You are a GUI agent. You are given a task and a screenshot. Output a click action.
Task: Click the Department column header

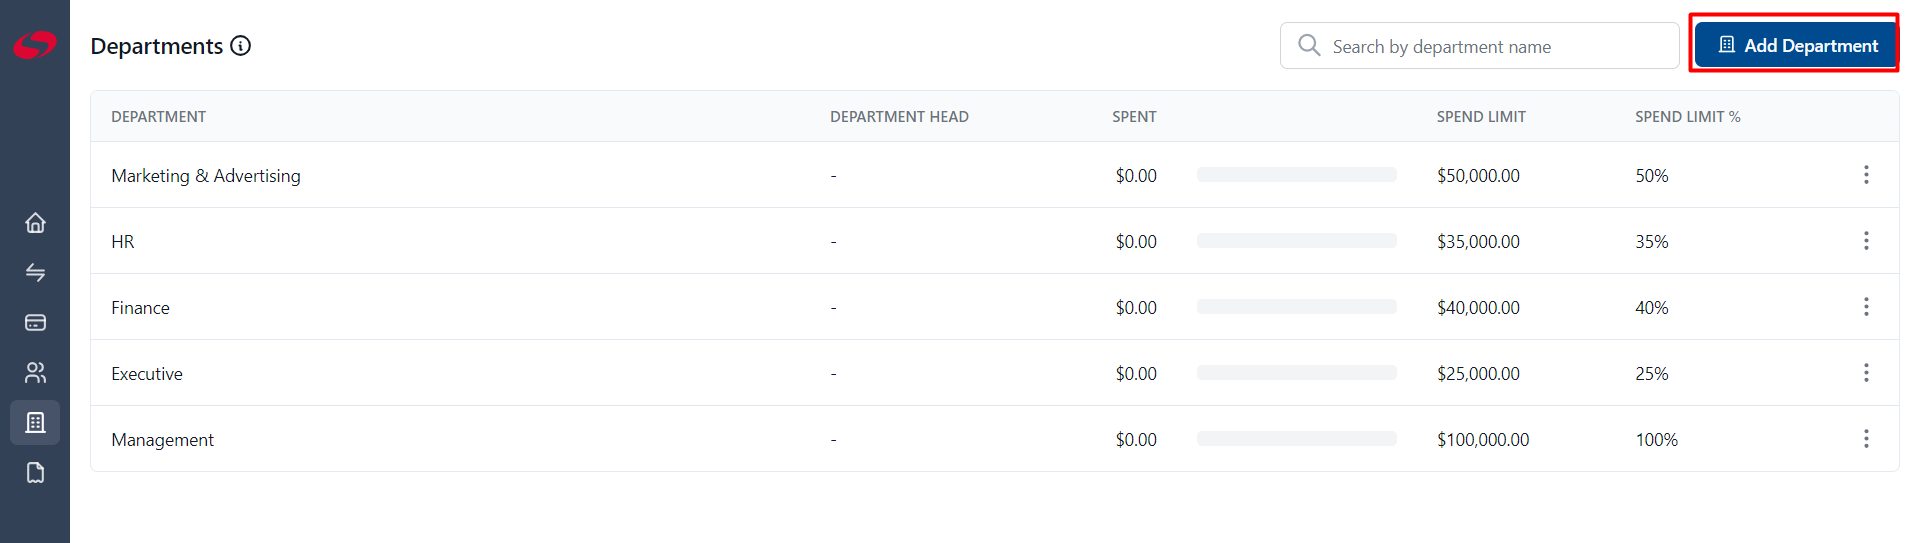pos(158,117)
